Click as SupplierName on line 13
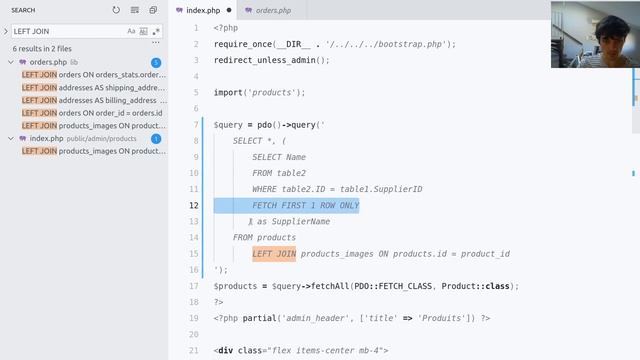 tap(293, 222)
